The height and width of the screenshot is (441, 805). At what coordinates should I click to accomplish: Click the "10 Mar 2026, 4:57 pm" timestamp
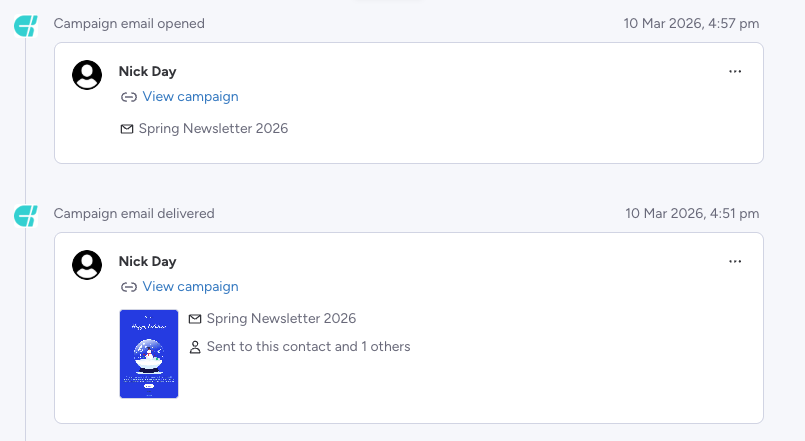(x=691, y=23)
